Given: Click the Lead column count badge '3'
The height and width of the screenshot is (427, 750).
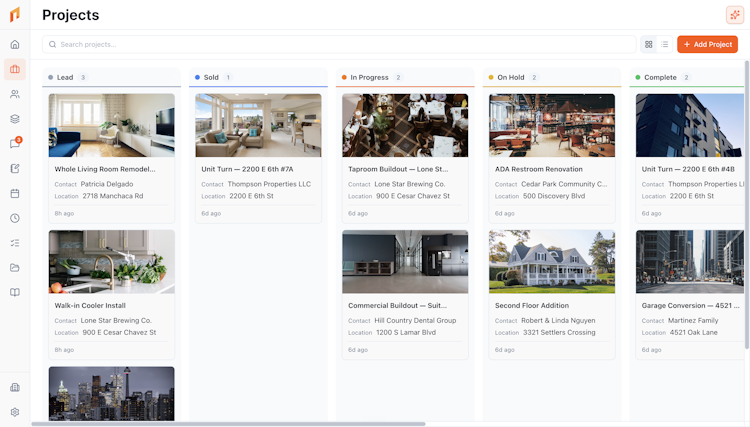Looking at the screenshot, I should coord(83,77).
